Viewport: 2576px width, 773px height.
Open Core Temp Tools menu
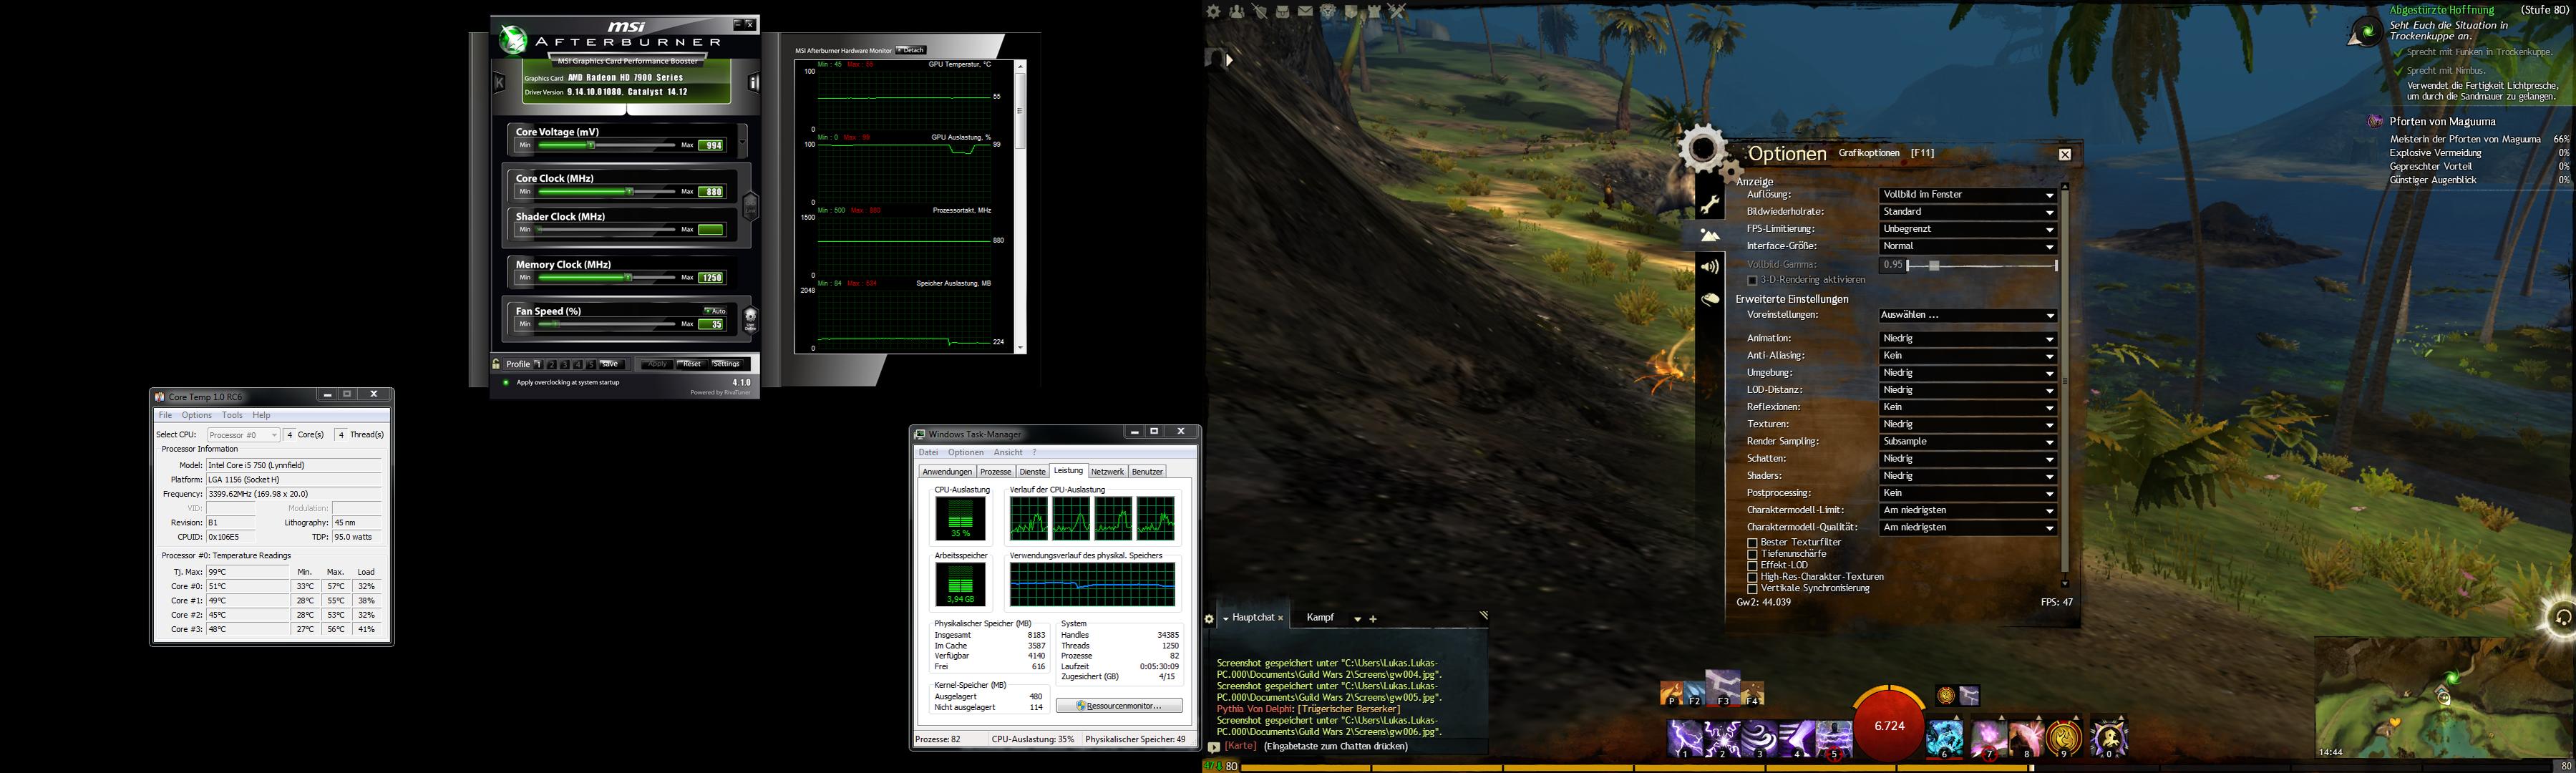[x=232, y=415]
